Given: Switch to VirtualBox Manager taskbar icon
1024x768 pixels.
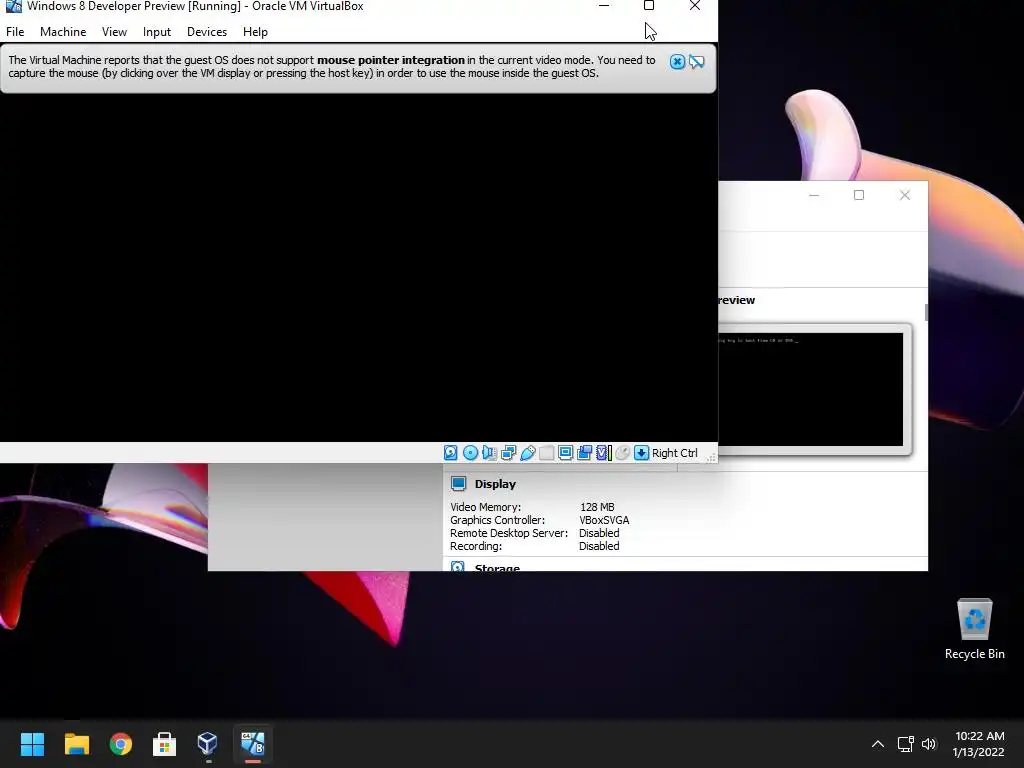Looking at the screenshot, I should tap(208, 744).
